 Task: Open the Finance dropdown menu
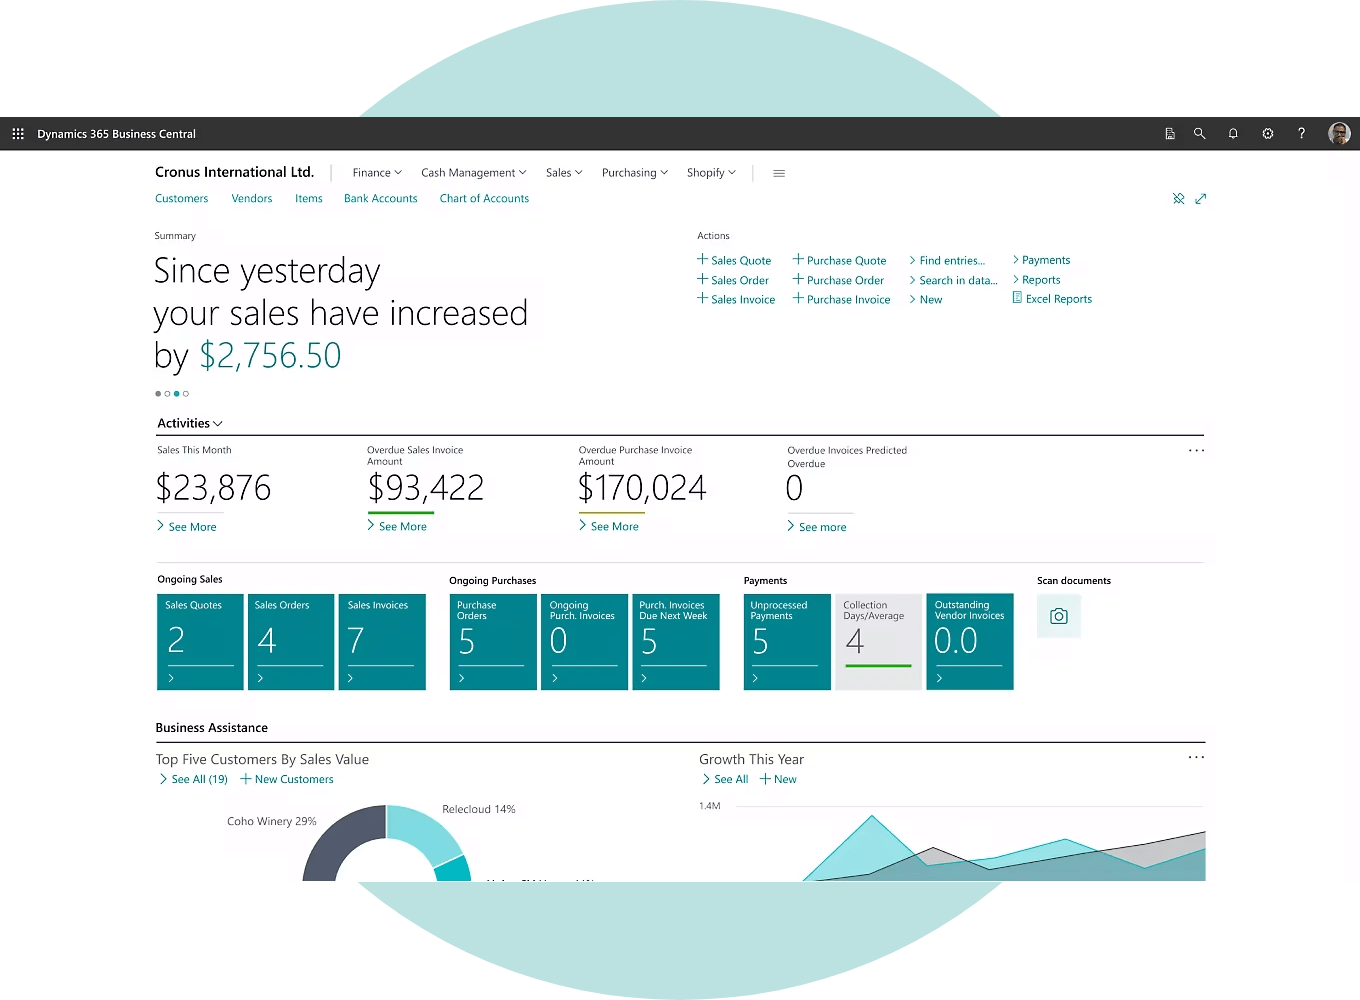[x=377, y=173]
